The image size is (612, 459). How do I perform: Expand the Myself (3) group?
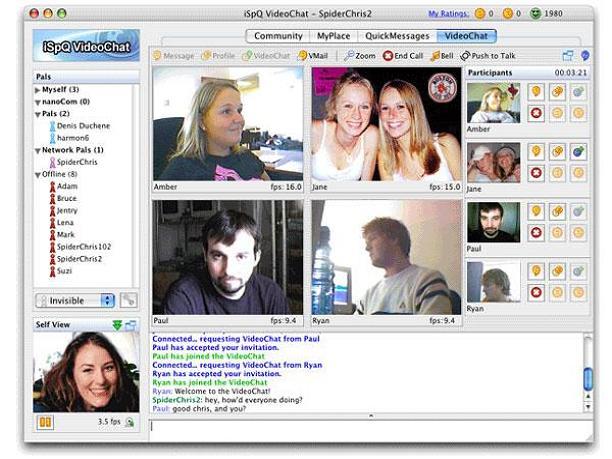pyautogui.click(x=37, y=90)
